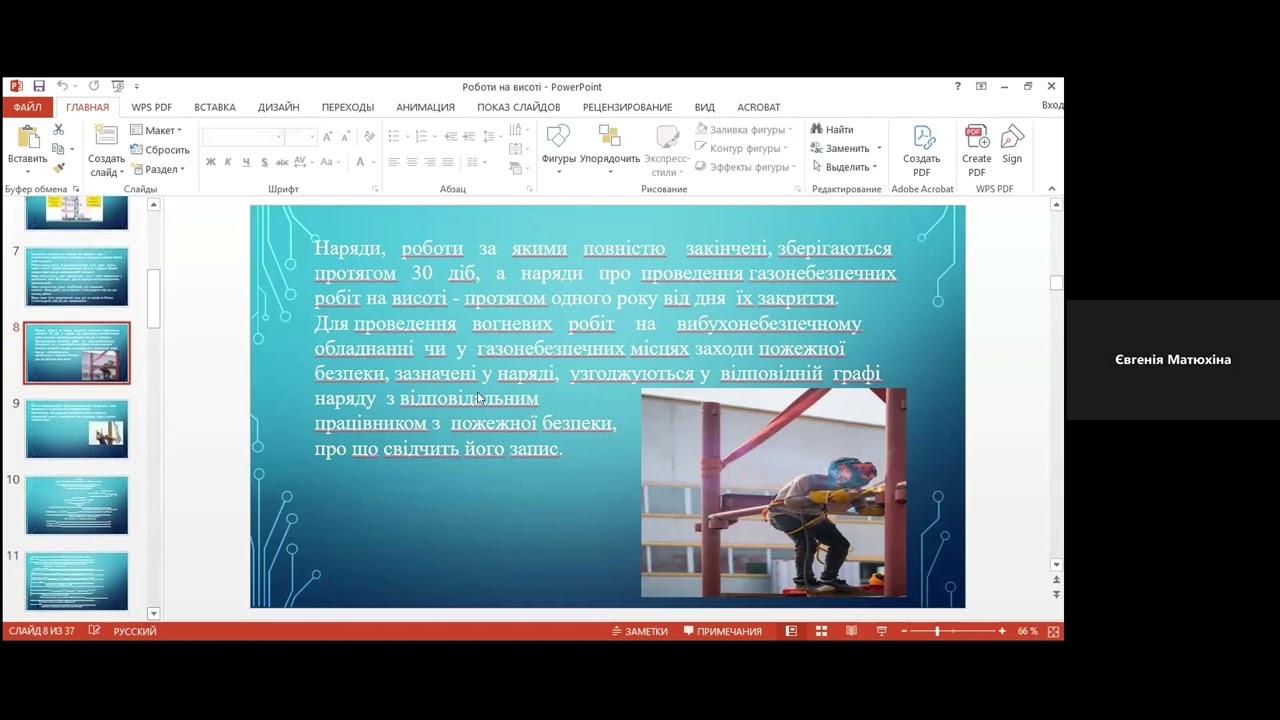1280x720 pixels.
Task: Switch to Slide Sorter view
Action: pos(821,631)
